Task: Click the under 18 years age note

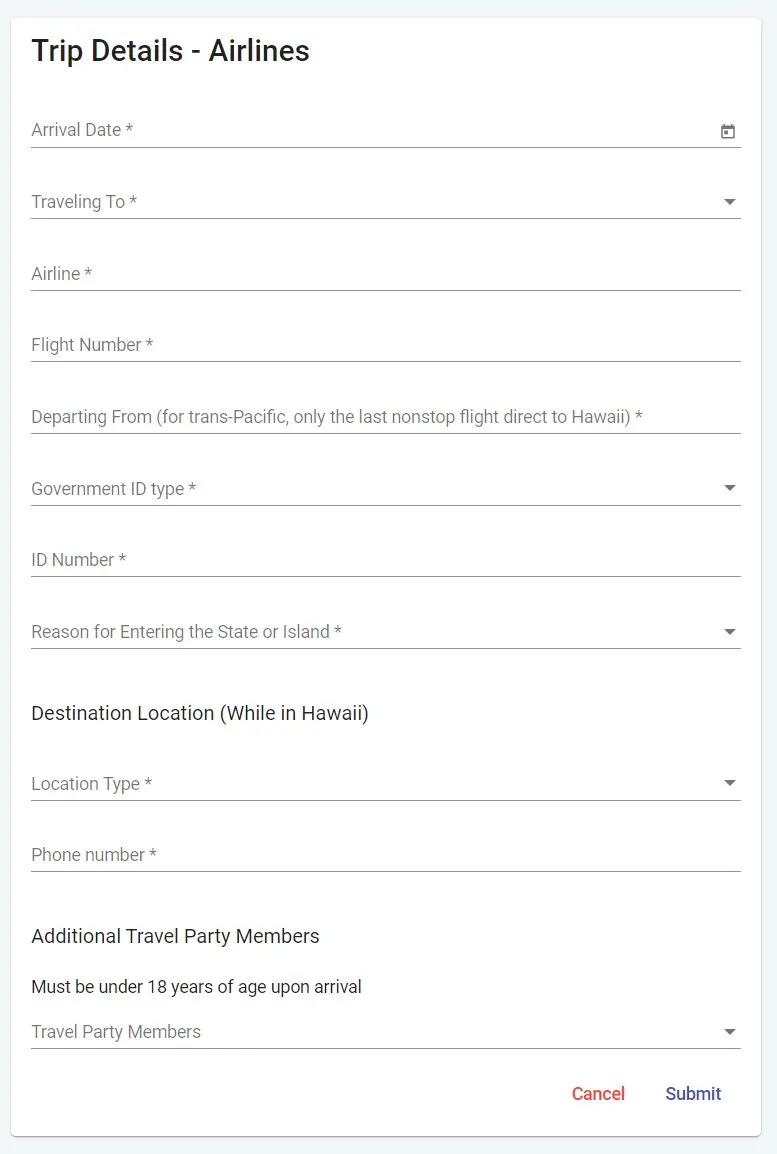Action: pos(196,987)
